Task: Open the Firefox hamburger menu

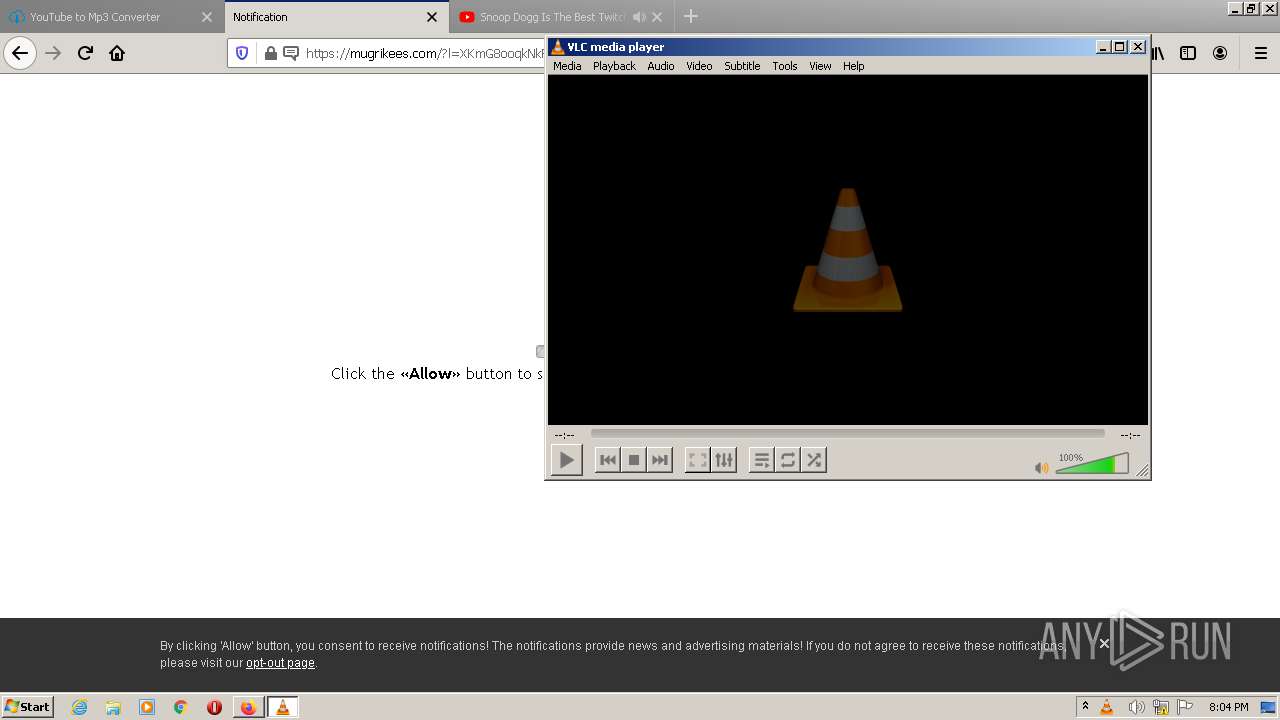Action: pos(1261,53)
